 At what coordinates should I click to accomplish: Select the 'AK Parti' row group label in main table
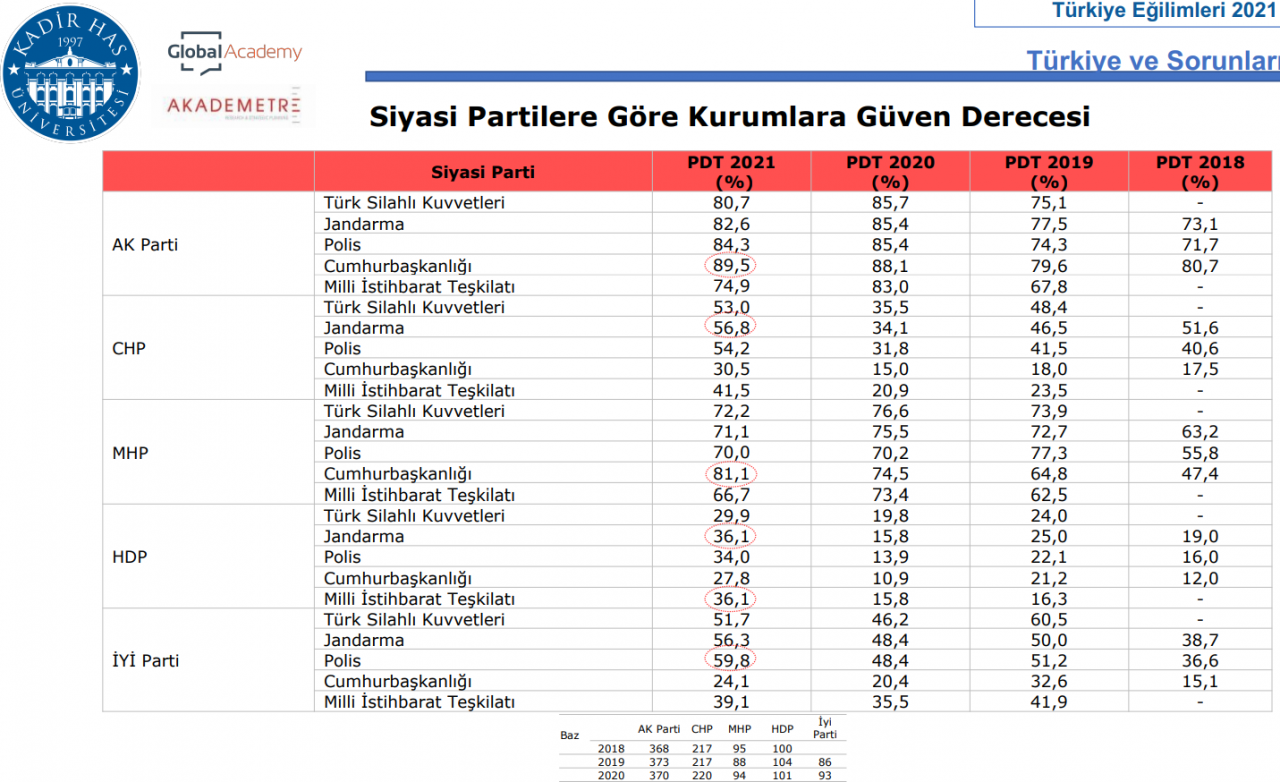(145, 245)
